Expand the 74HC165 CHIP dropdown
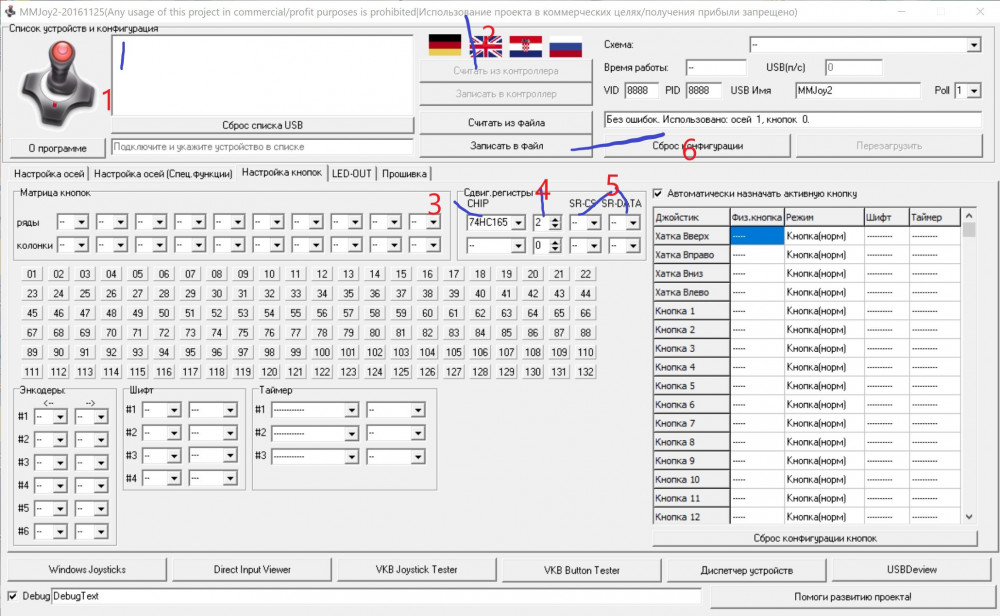The height and width of the screenshot is (616, 1000). (517, 223)
